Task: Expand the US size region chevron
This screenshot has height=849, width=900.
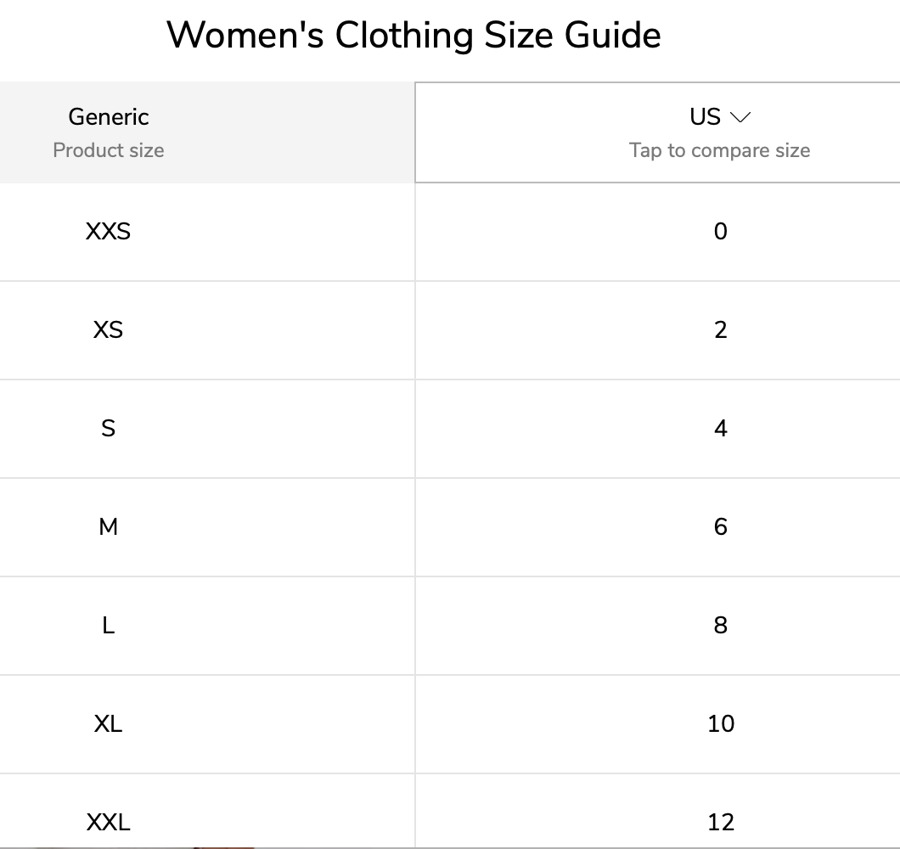Action: pos(741,118)
